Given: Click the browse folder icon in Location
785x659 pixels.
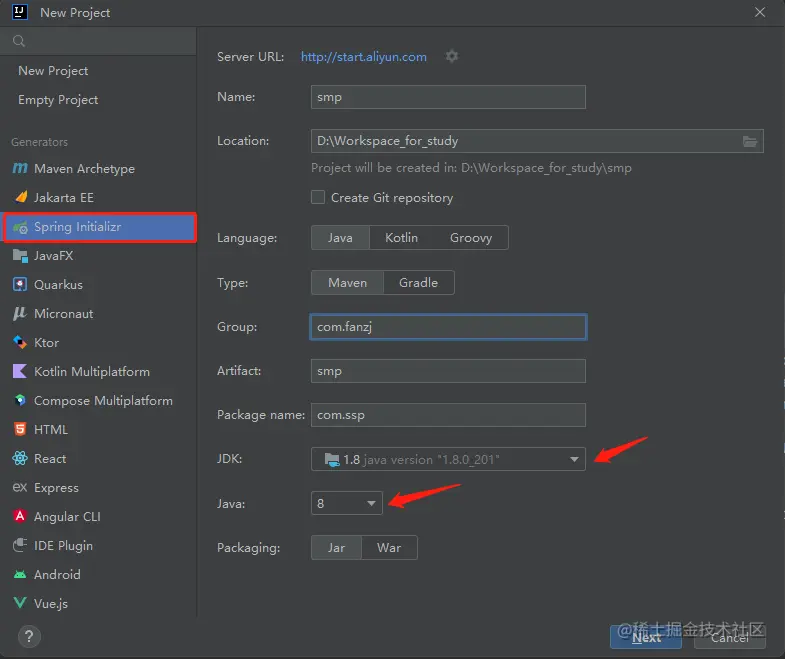Looking at the screenshot, I should point(749,141).
